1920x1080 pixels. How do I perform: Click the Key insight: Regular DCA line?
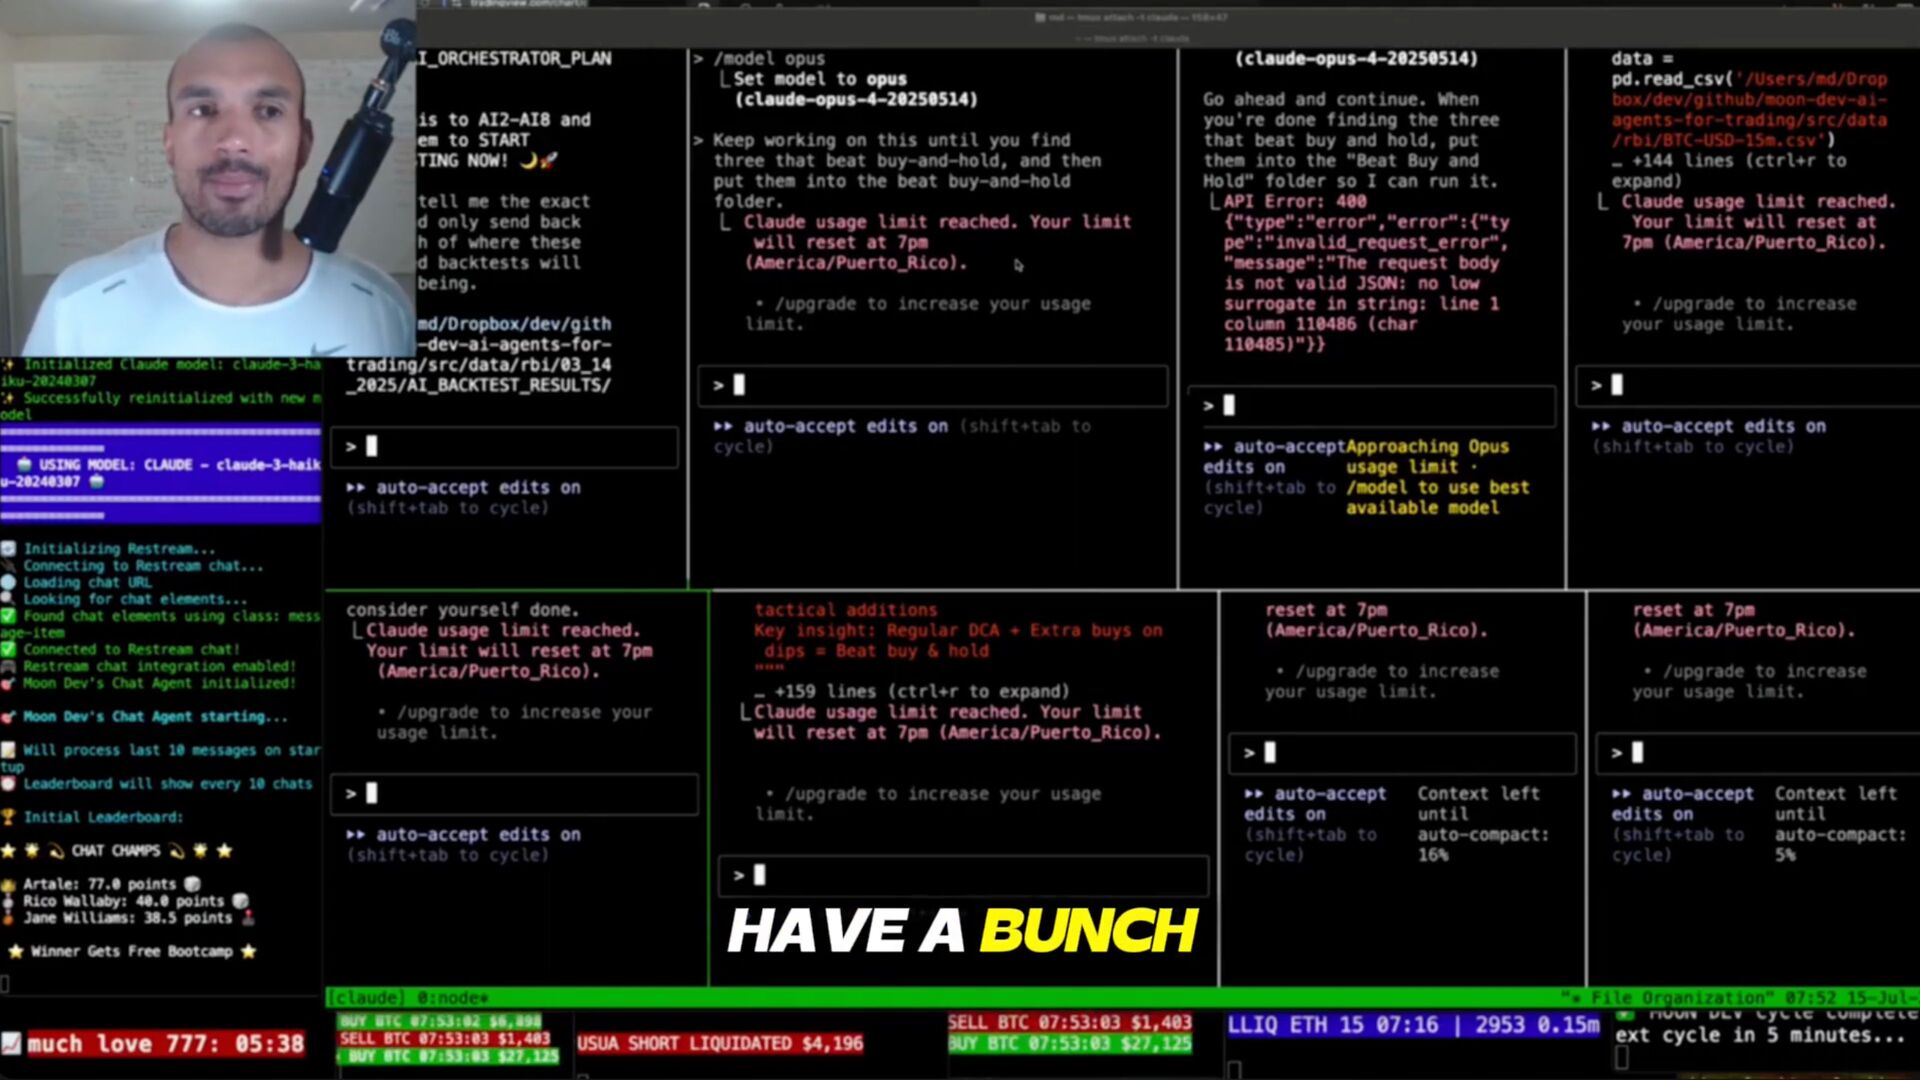pos(958,640)
